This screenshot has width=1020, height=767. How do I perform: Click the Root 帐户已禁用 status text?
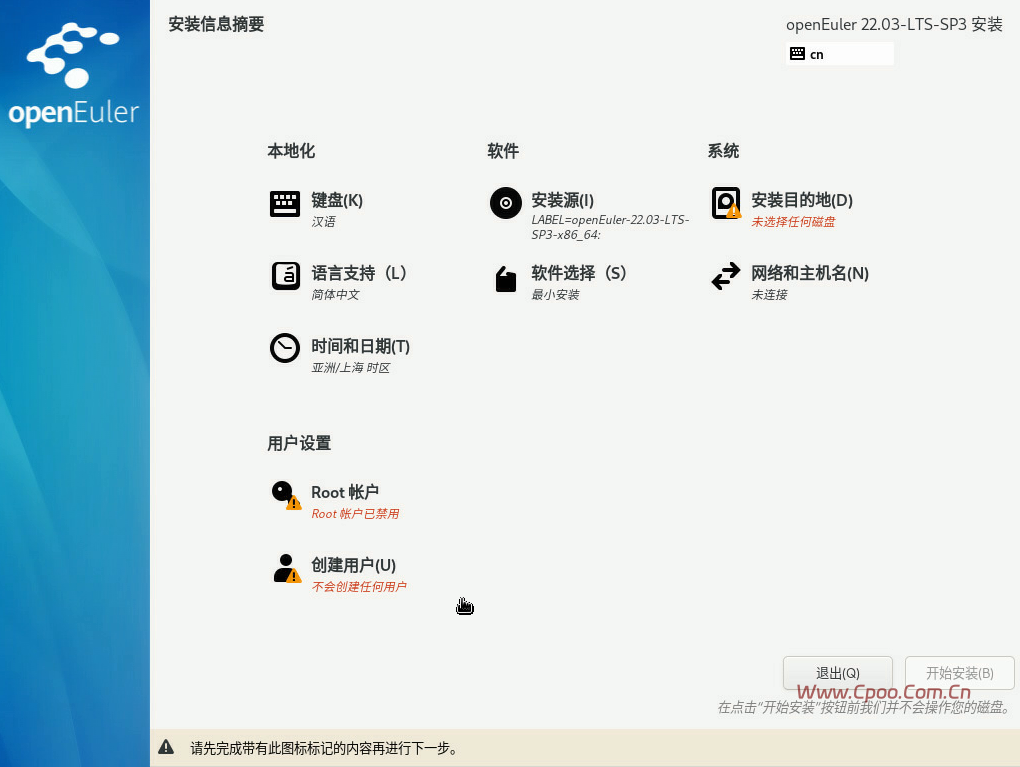click(x=355, y=514)
